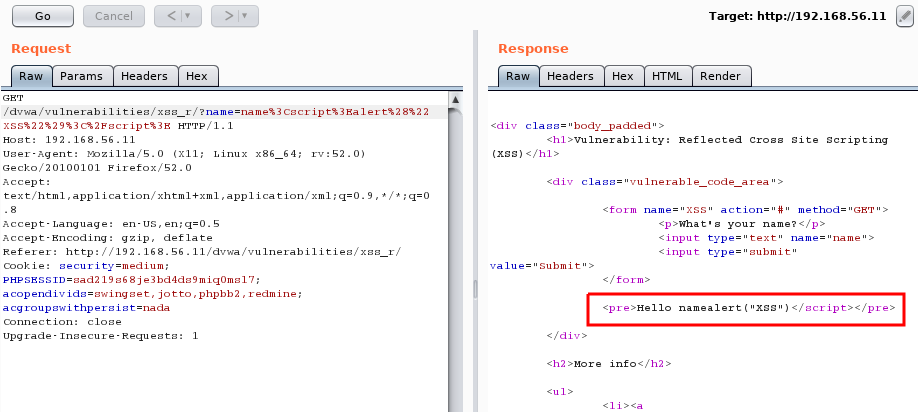Image resolution: width=918 pixels, height=412 pixels.
Task: Click the acopendivids cookie line
Action: point(153,294)
